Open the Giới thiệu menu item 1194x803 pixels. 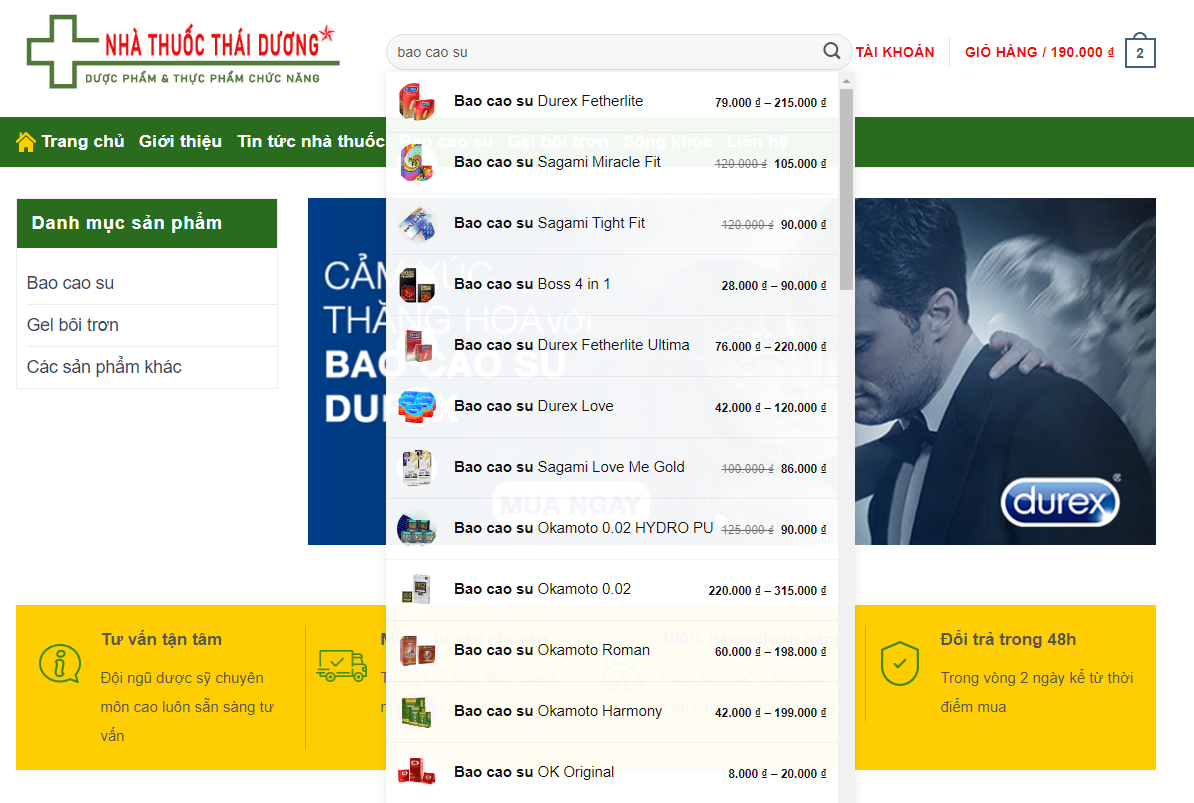[180, 142]
